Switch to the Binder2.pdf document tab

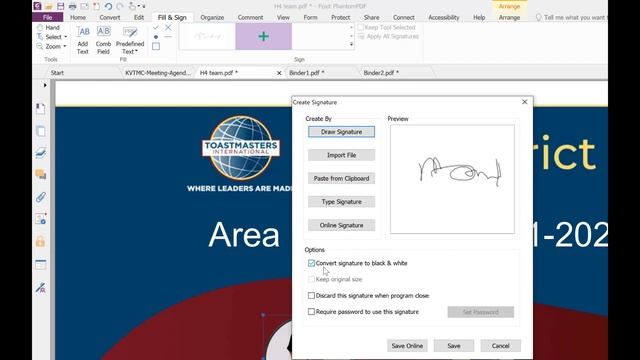[x=381, y=73]
